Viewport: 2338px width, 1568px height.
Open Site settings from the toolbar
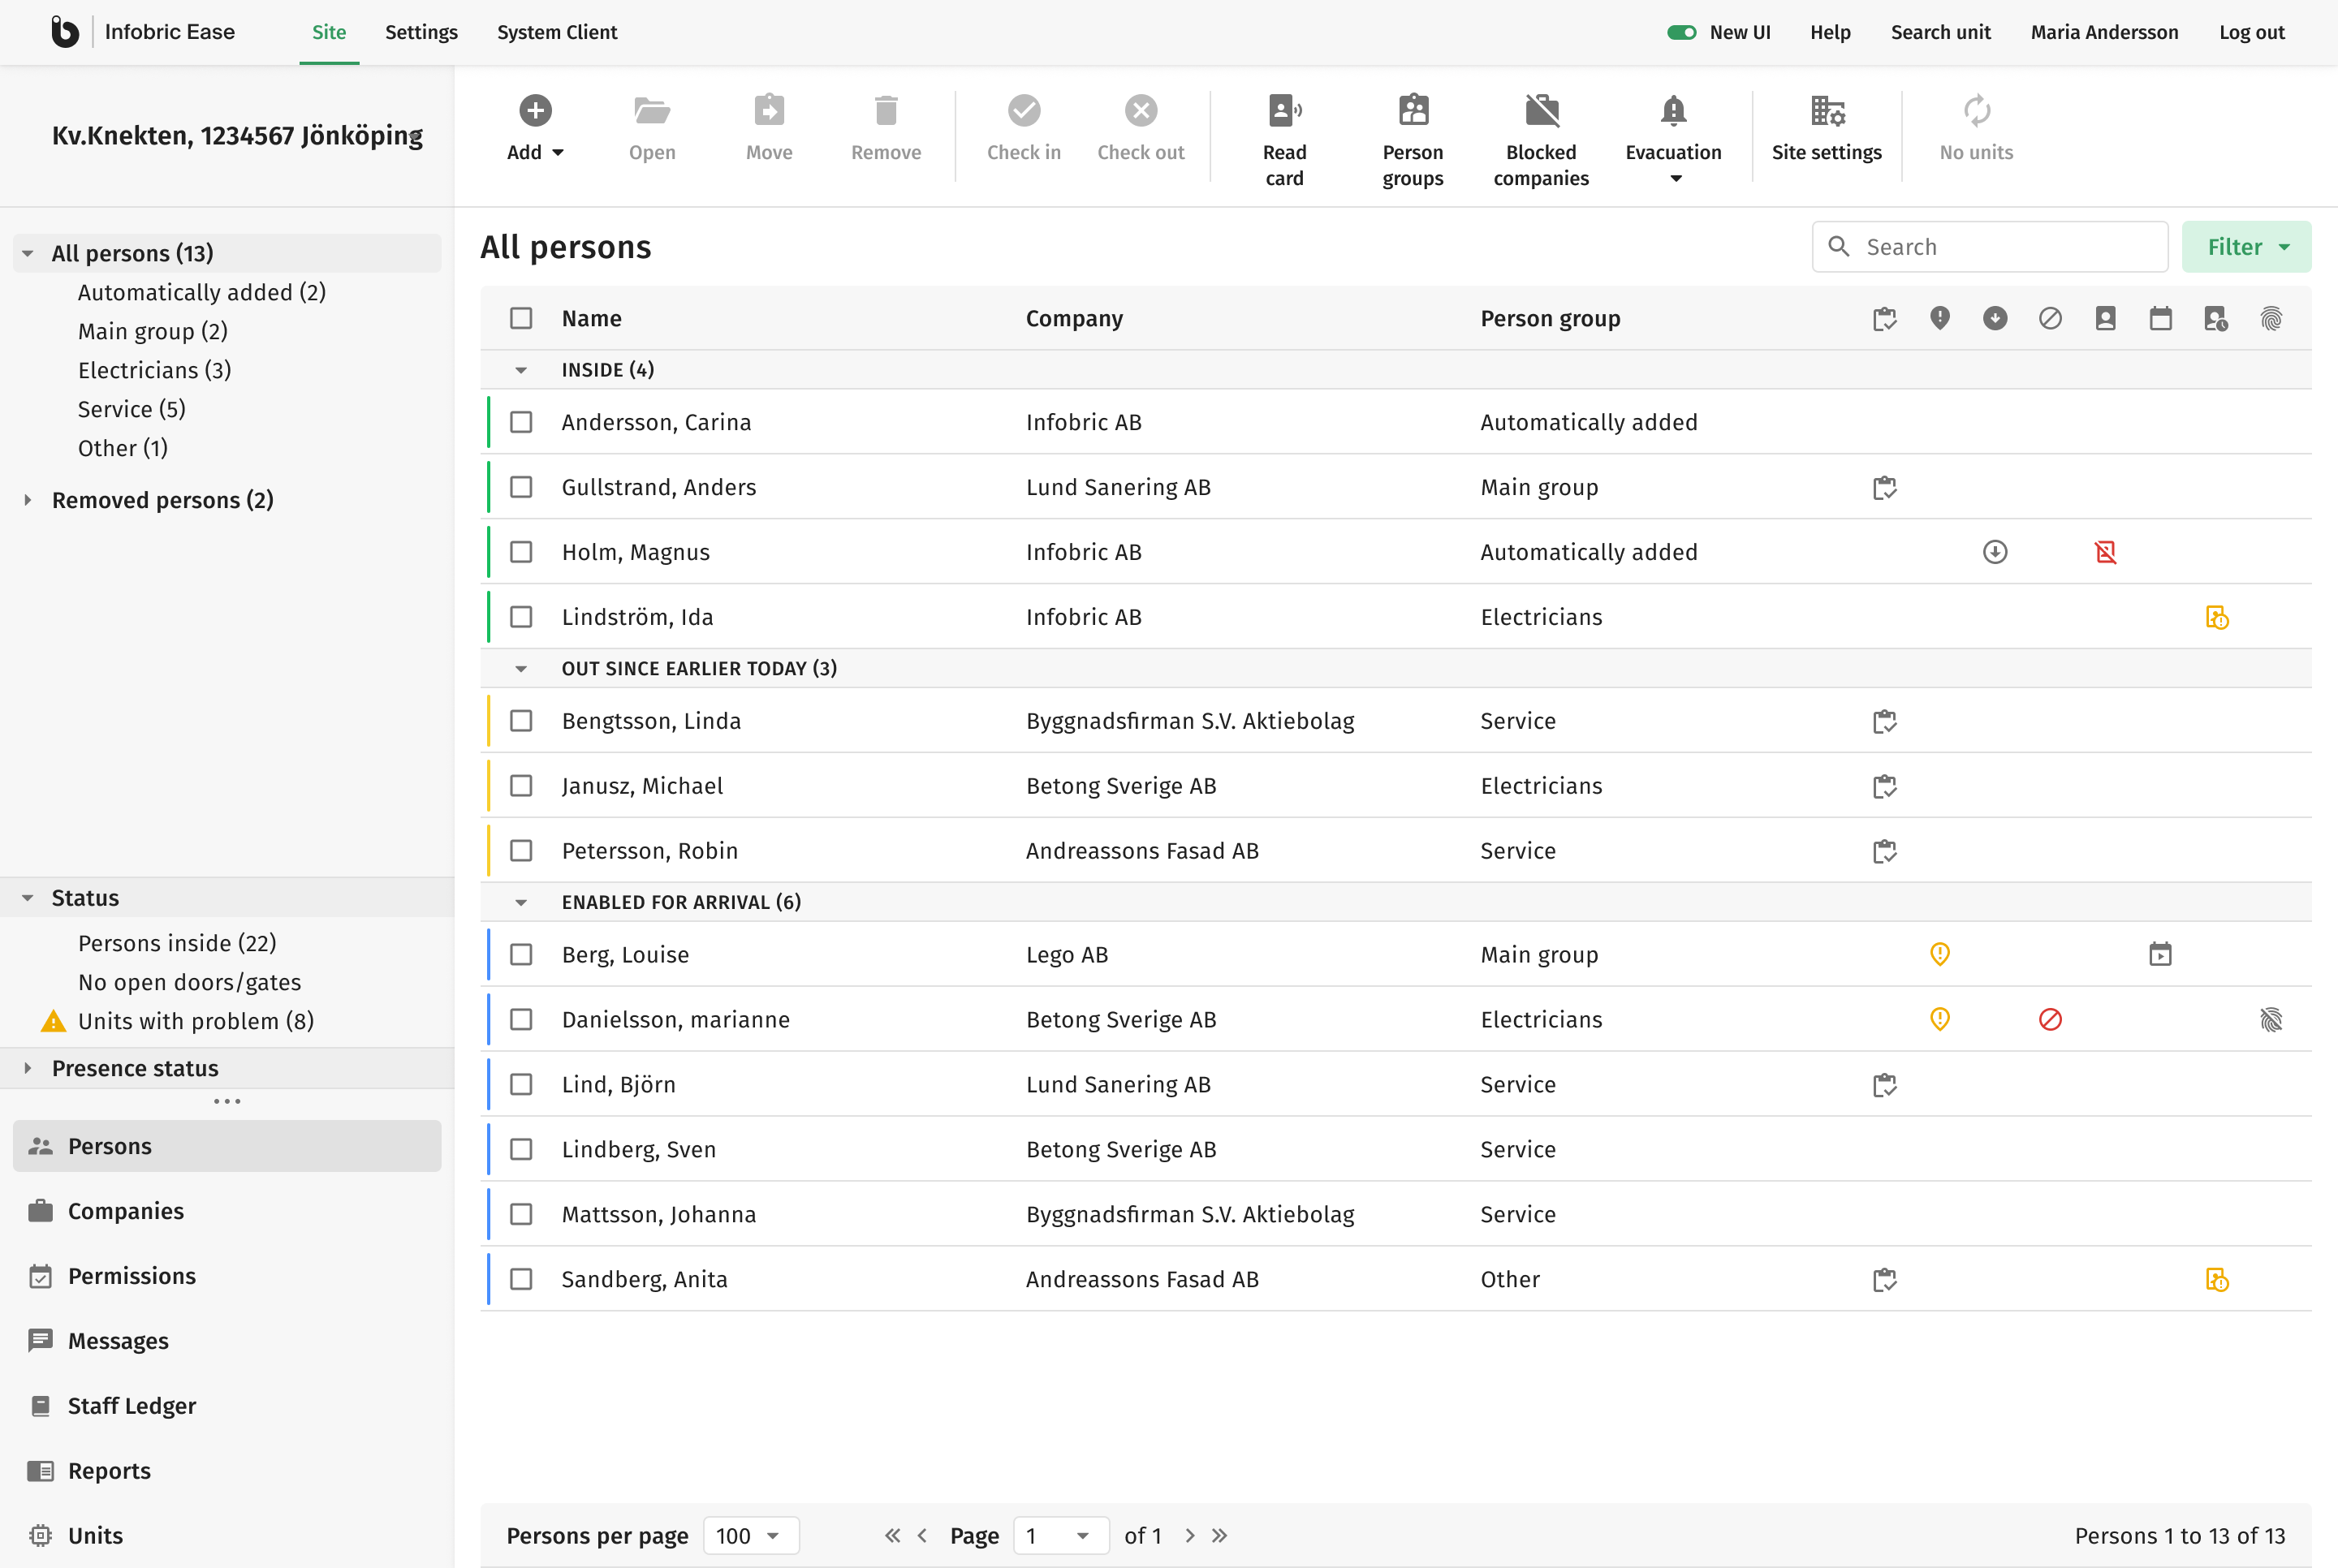tap(1826, 128)
